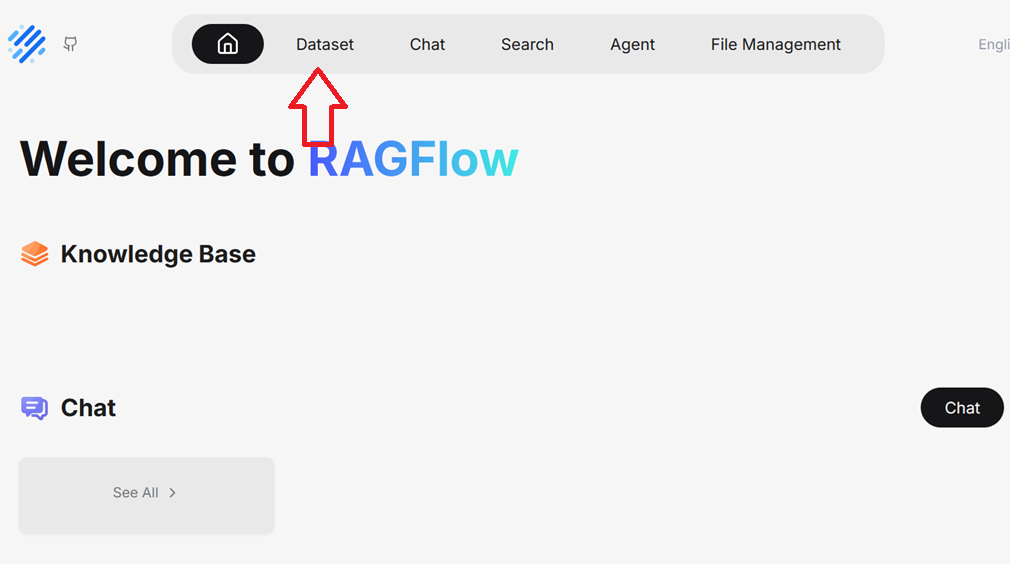
Task: Open the Dataset tab
Action: 325,44
